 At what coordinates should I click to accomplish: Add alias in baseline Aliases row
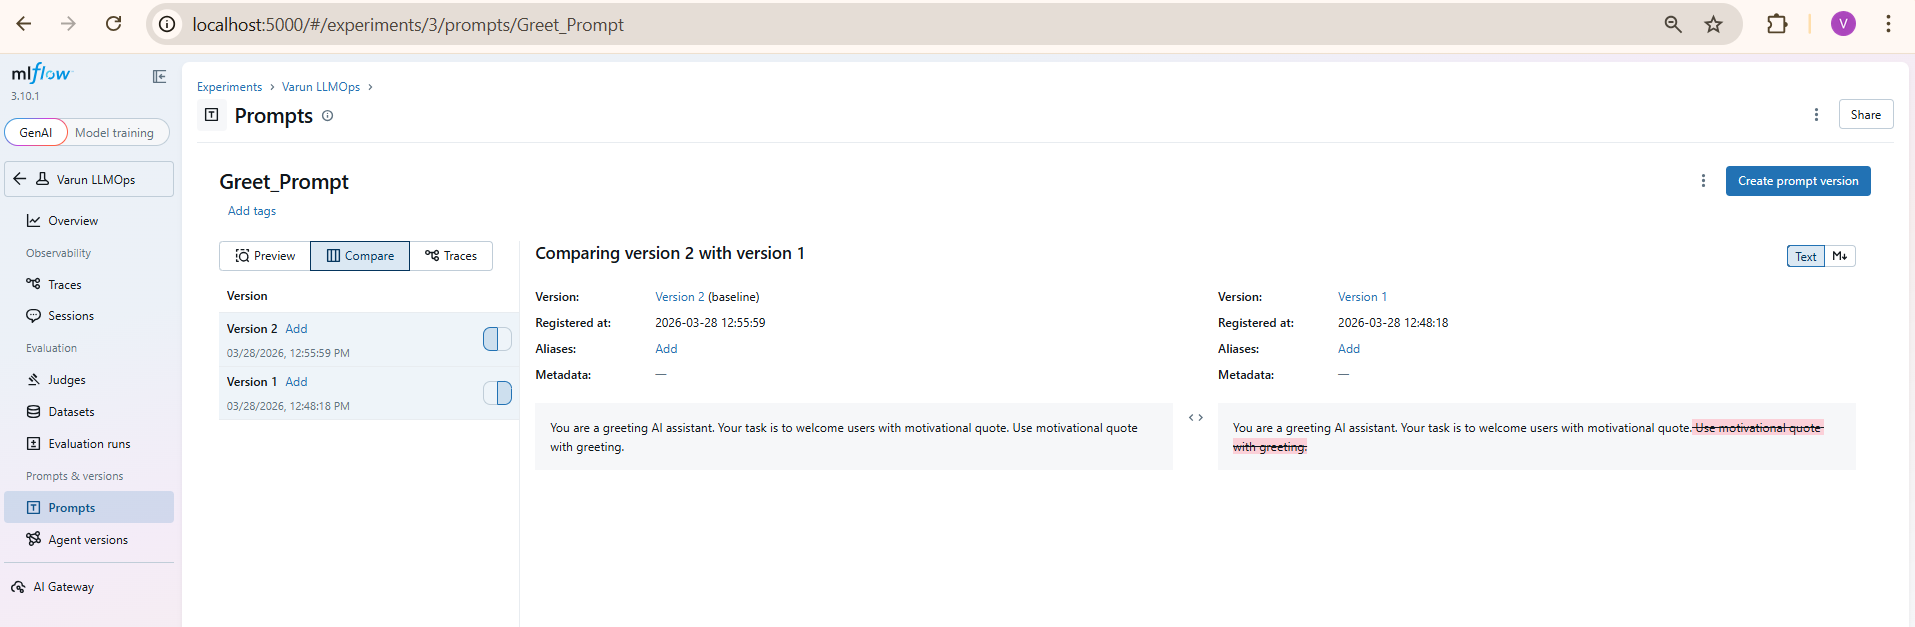666,349
